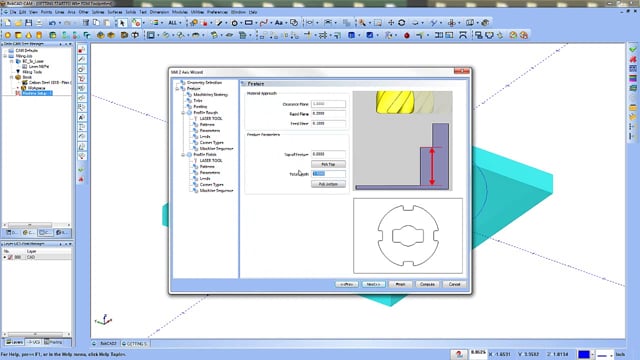The height and width of the screenshot is (360, 640).
Task: Click the circle drawing tool icon
Action: pyautogui.click(x=234, y=23)
